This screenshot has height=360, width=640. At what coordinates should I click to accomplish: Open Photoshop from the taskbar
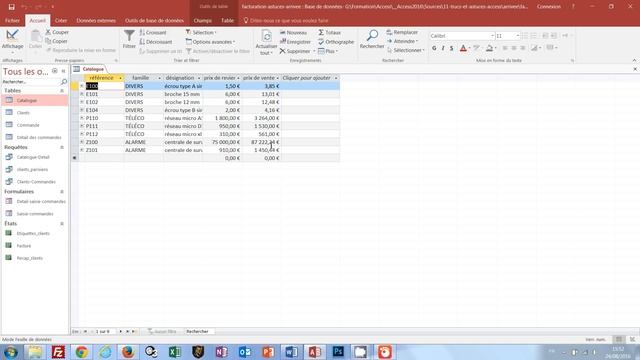338,352
